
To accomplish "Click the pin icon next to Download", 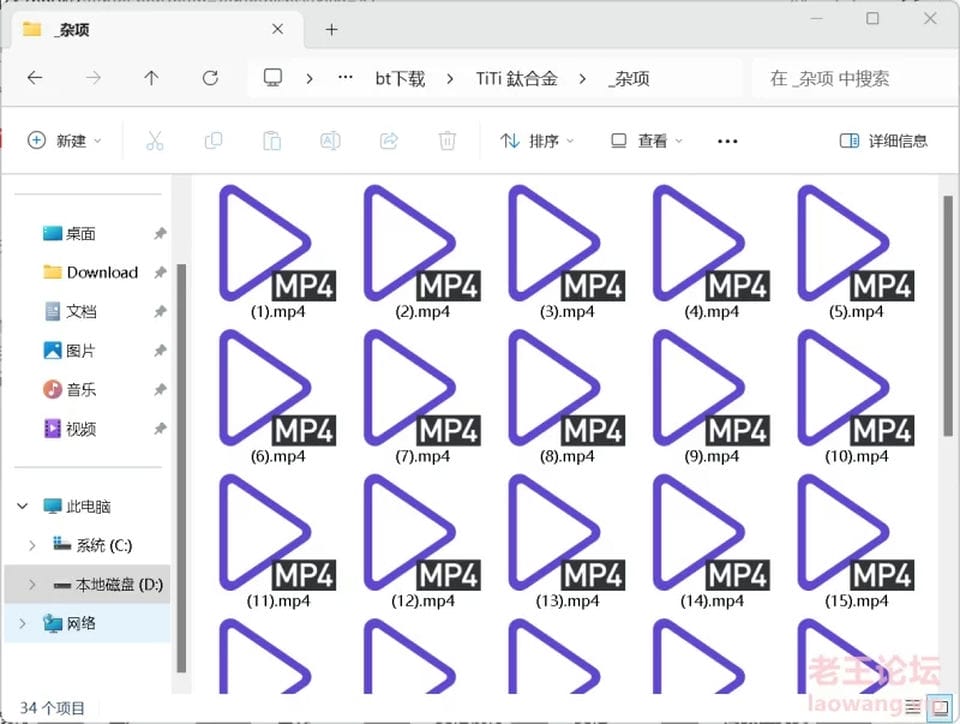I will click(160, 272).
